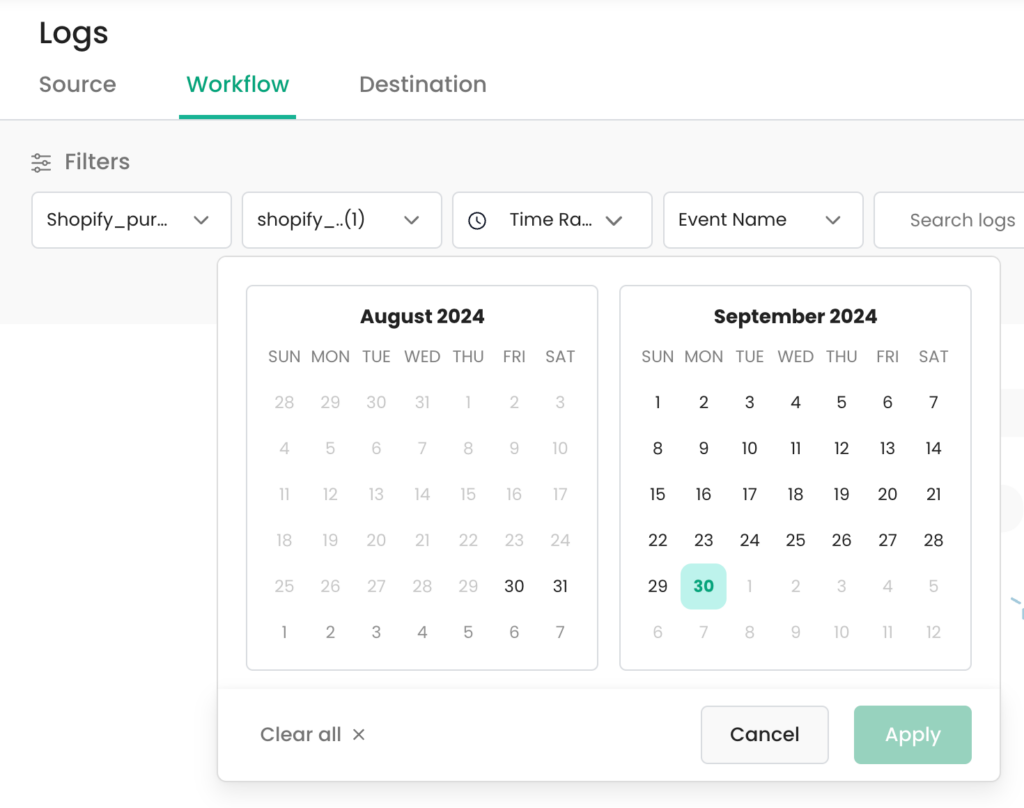
Task: Choose September 16 in the calendar
Action: pyautogui.click(x=703, y=494)
